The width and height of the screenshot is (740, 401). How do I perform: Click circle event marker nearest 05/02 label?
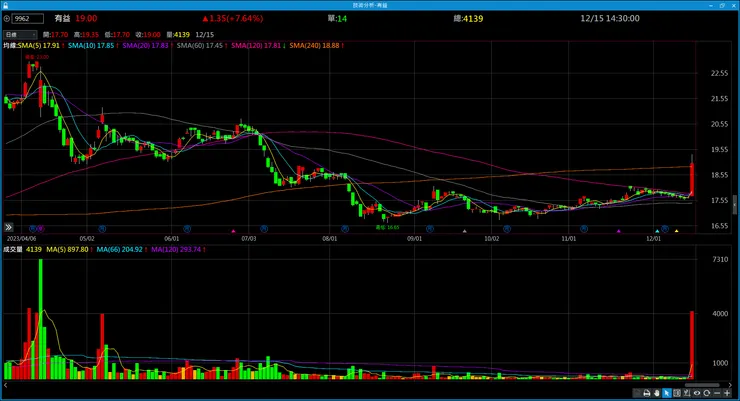[x=102, y=229]
